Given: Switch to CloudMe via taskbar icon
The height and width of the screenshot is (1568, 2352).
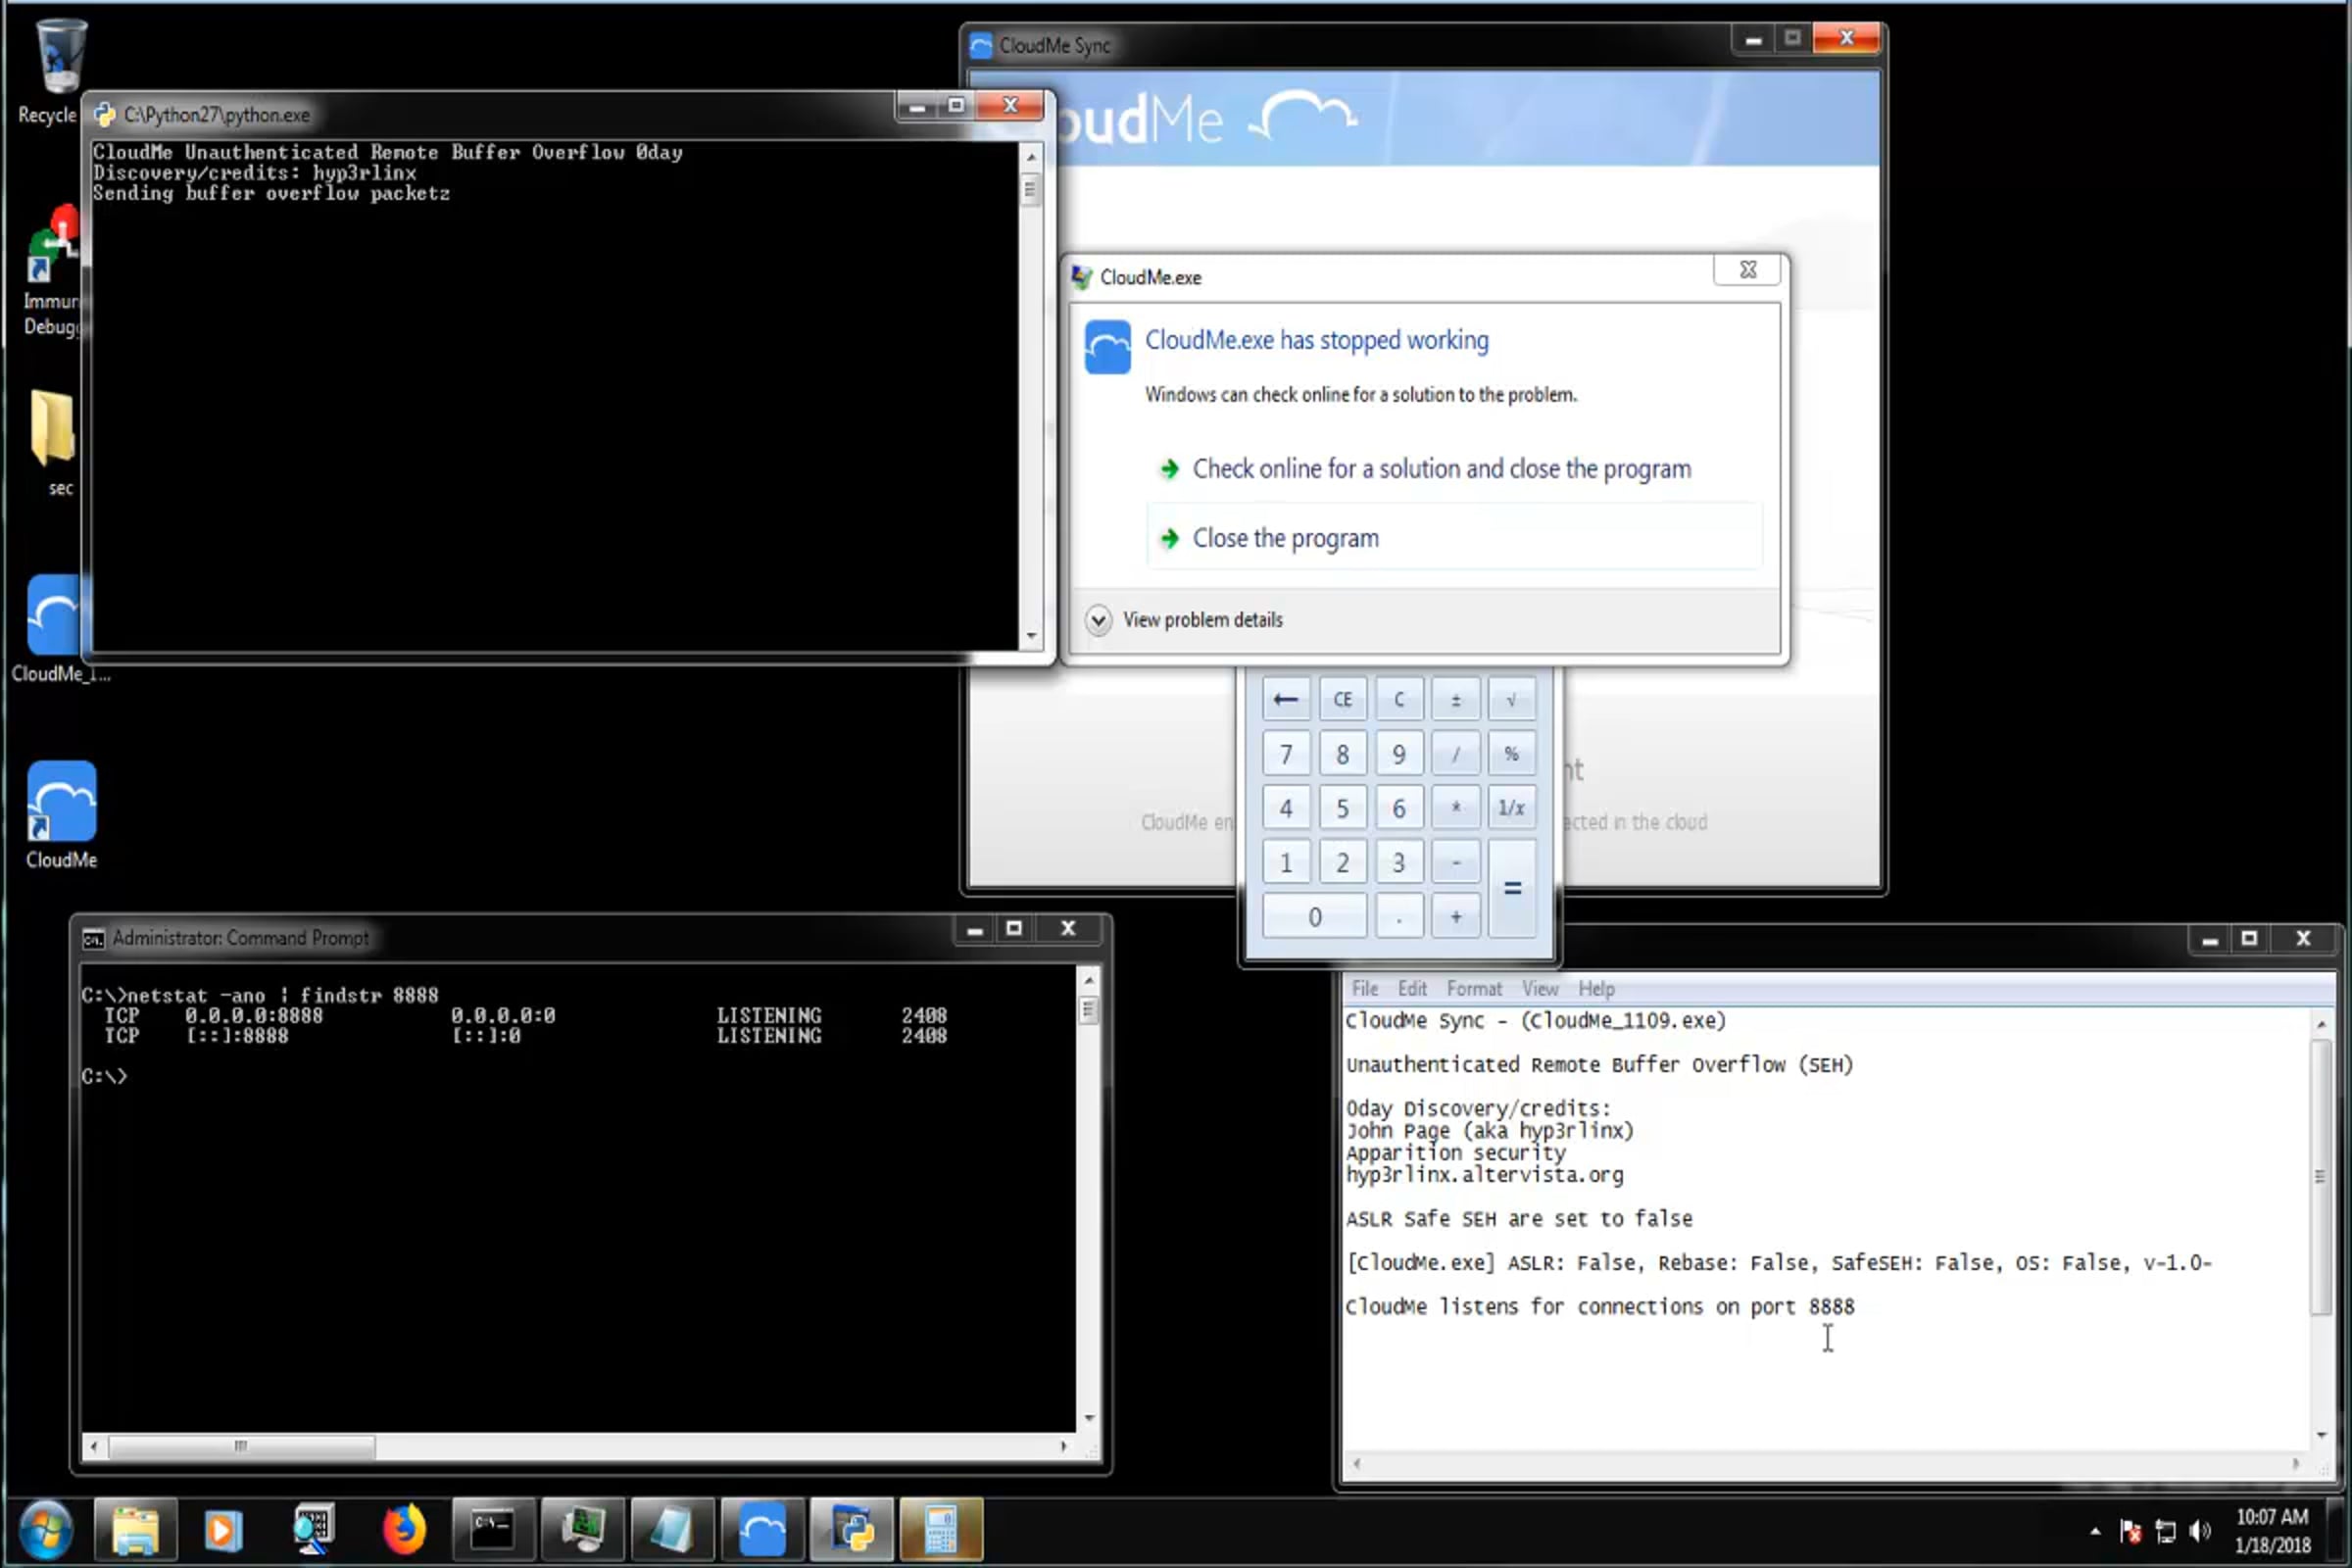Looking at the screenshot, I should (x=762, y=1530).
